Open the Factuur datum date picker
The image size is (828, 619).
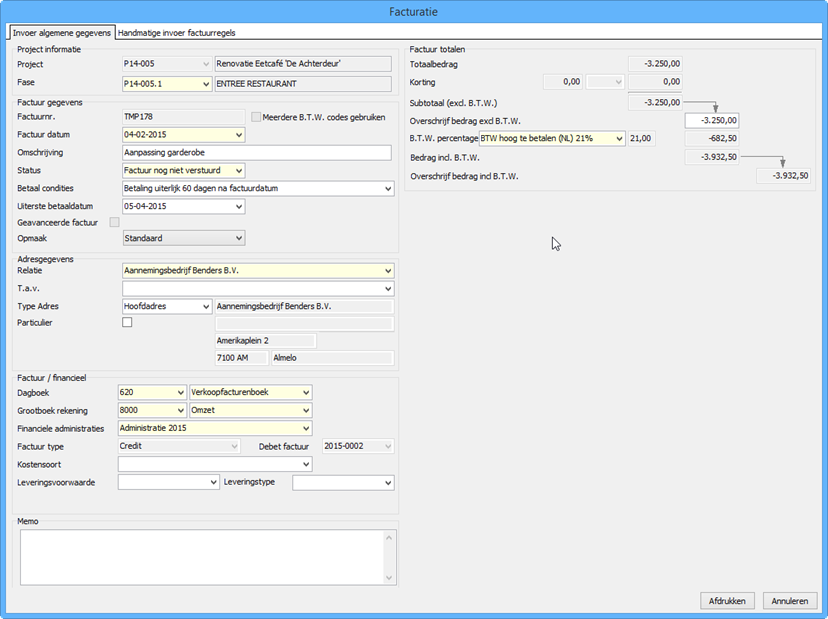[239, 135]
